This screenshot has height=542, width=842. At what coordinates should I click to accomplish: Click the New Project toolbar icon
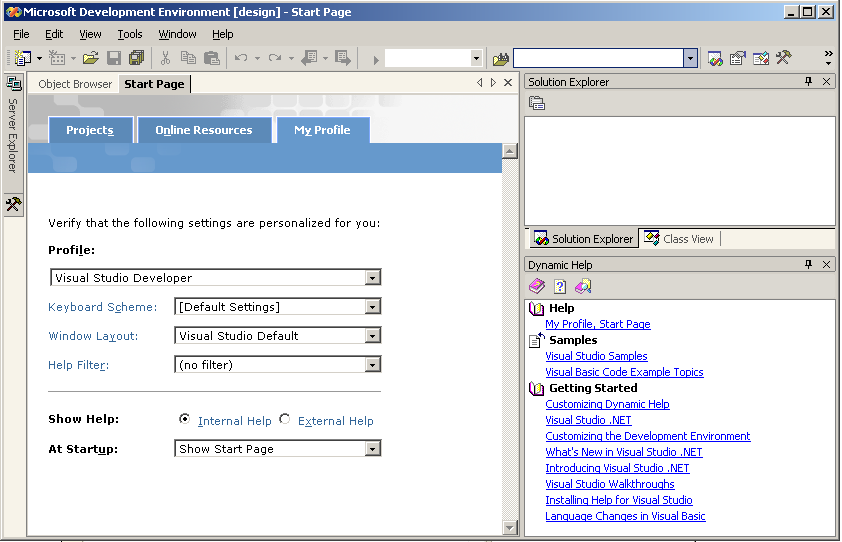23,57
